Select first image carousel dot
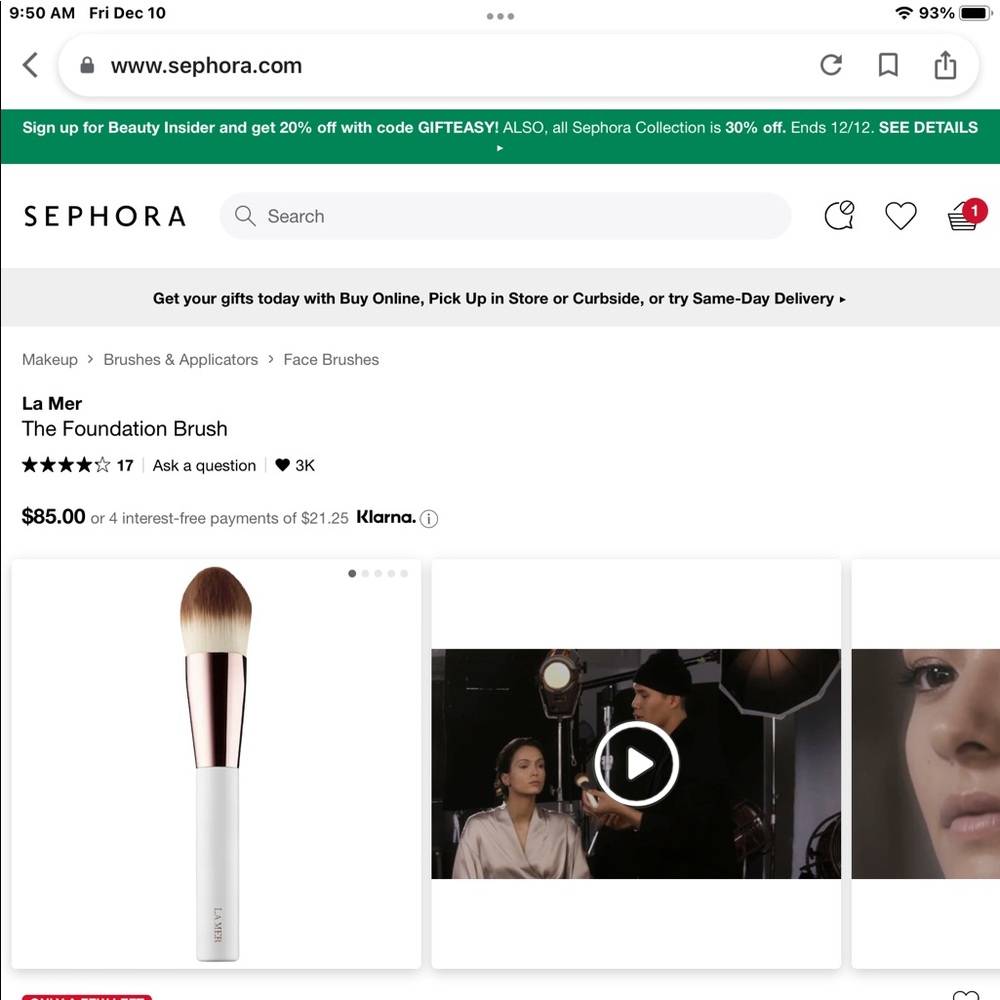The image size is (1000, 1000). coord(352,573)
